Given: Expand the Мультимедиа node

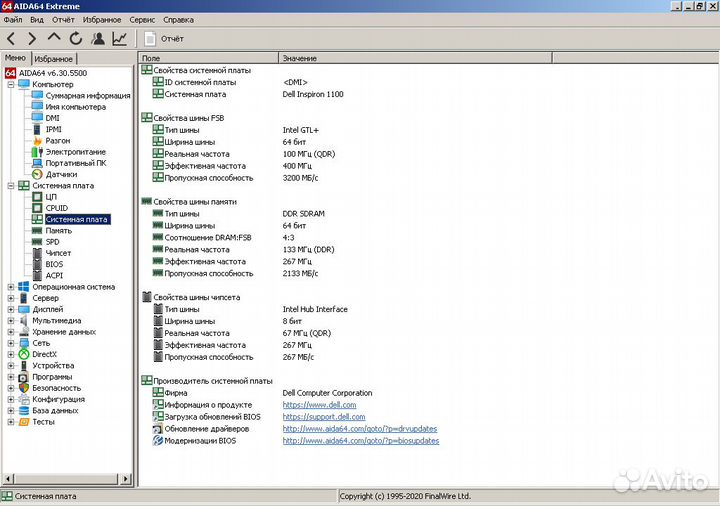Looking at the screenshot, I should click(11, 321).
